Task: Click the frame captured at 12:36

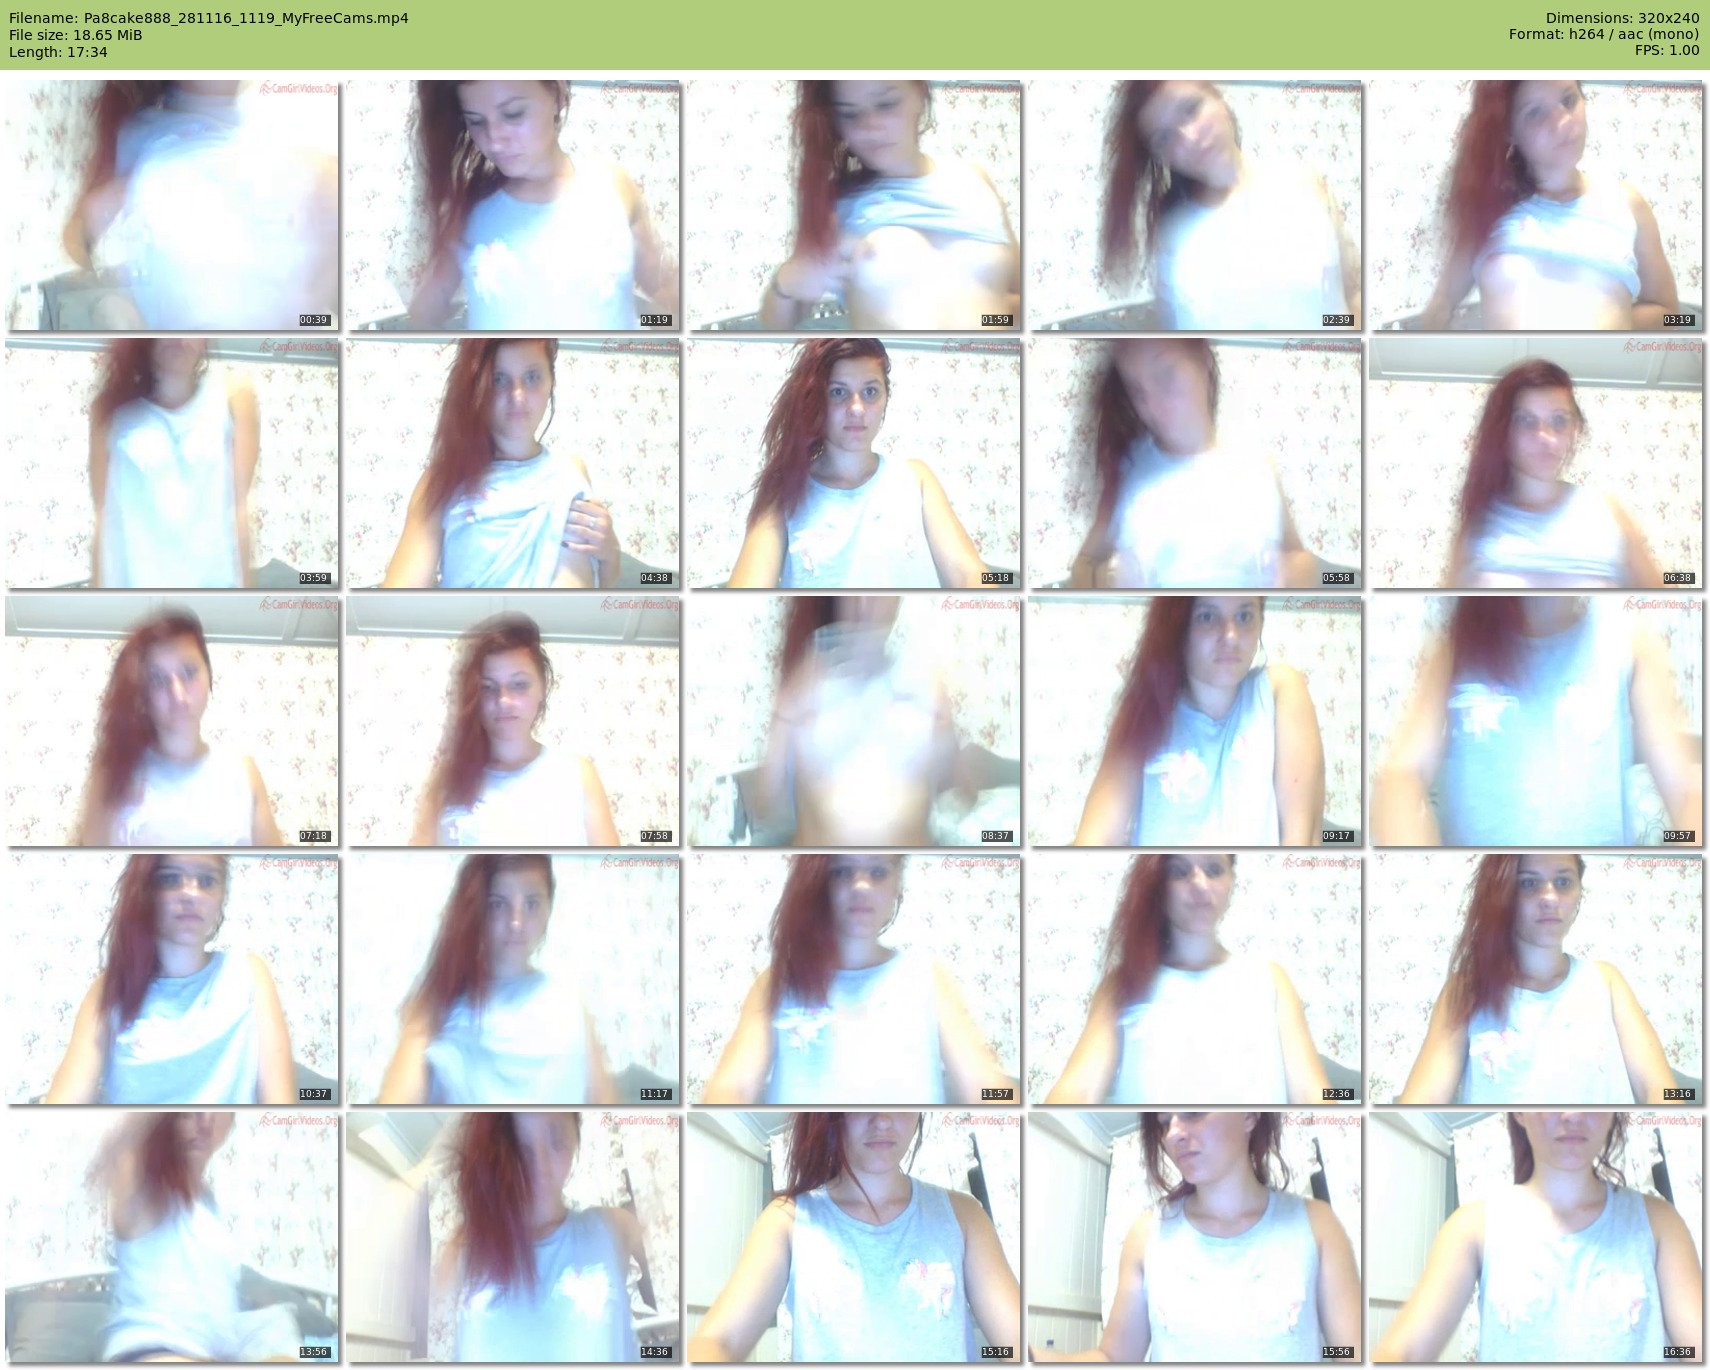Action: [x=1195, y=979]
